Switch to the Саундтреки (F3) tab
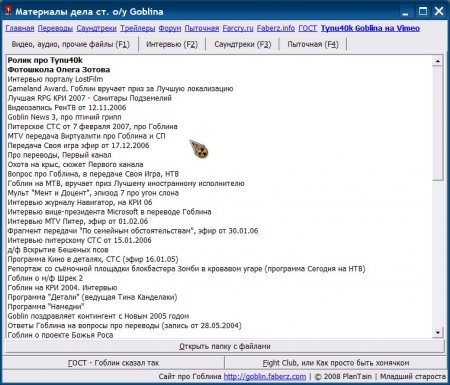Screen dimensions: 450x385 click(243, 44)
